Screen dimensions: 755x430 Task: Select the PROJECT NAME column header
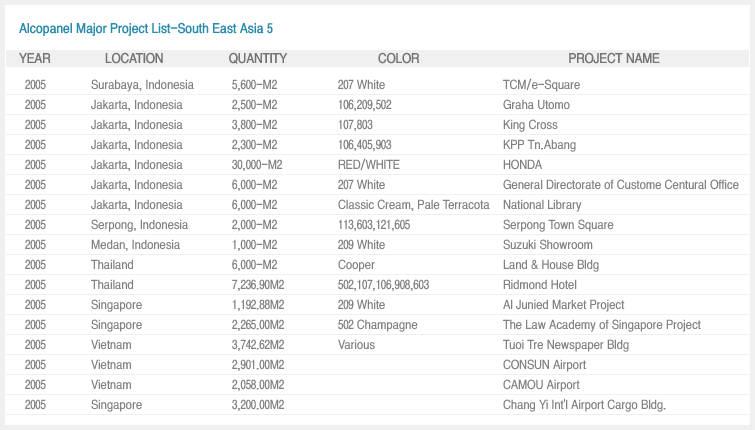614,58
